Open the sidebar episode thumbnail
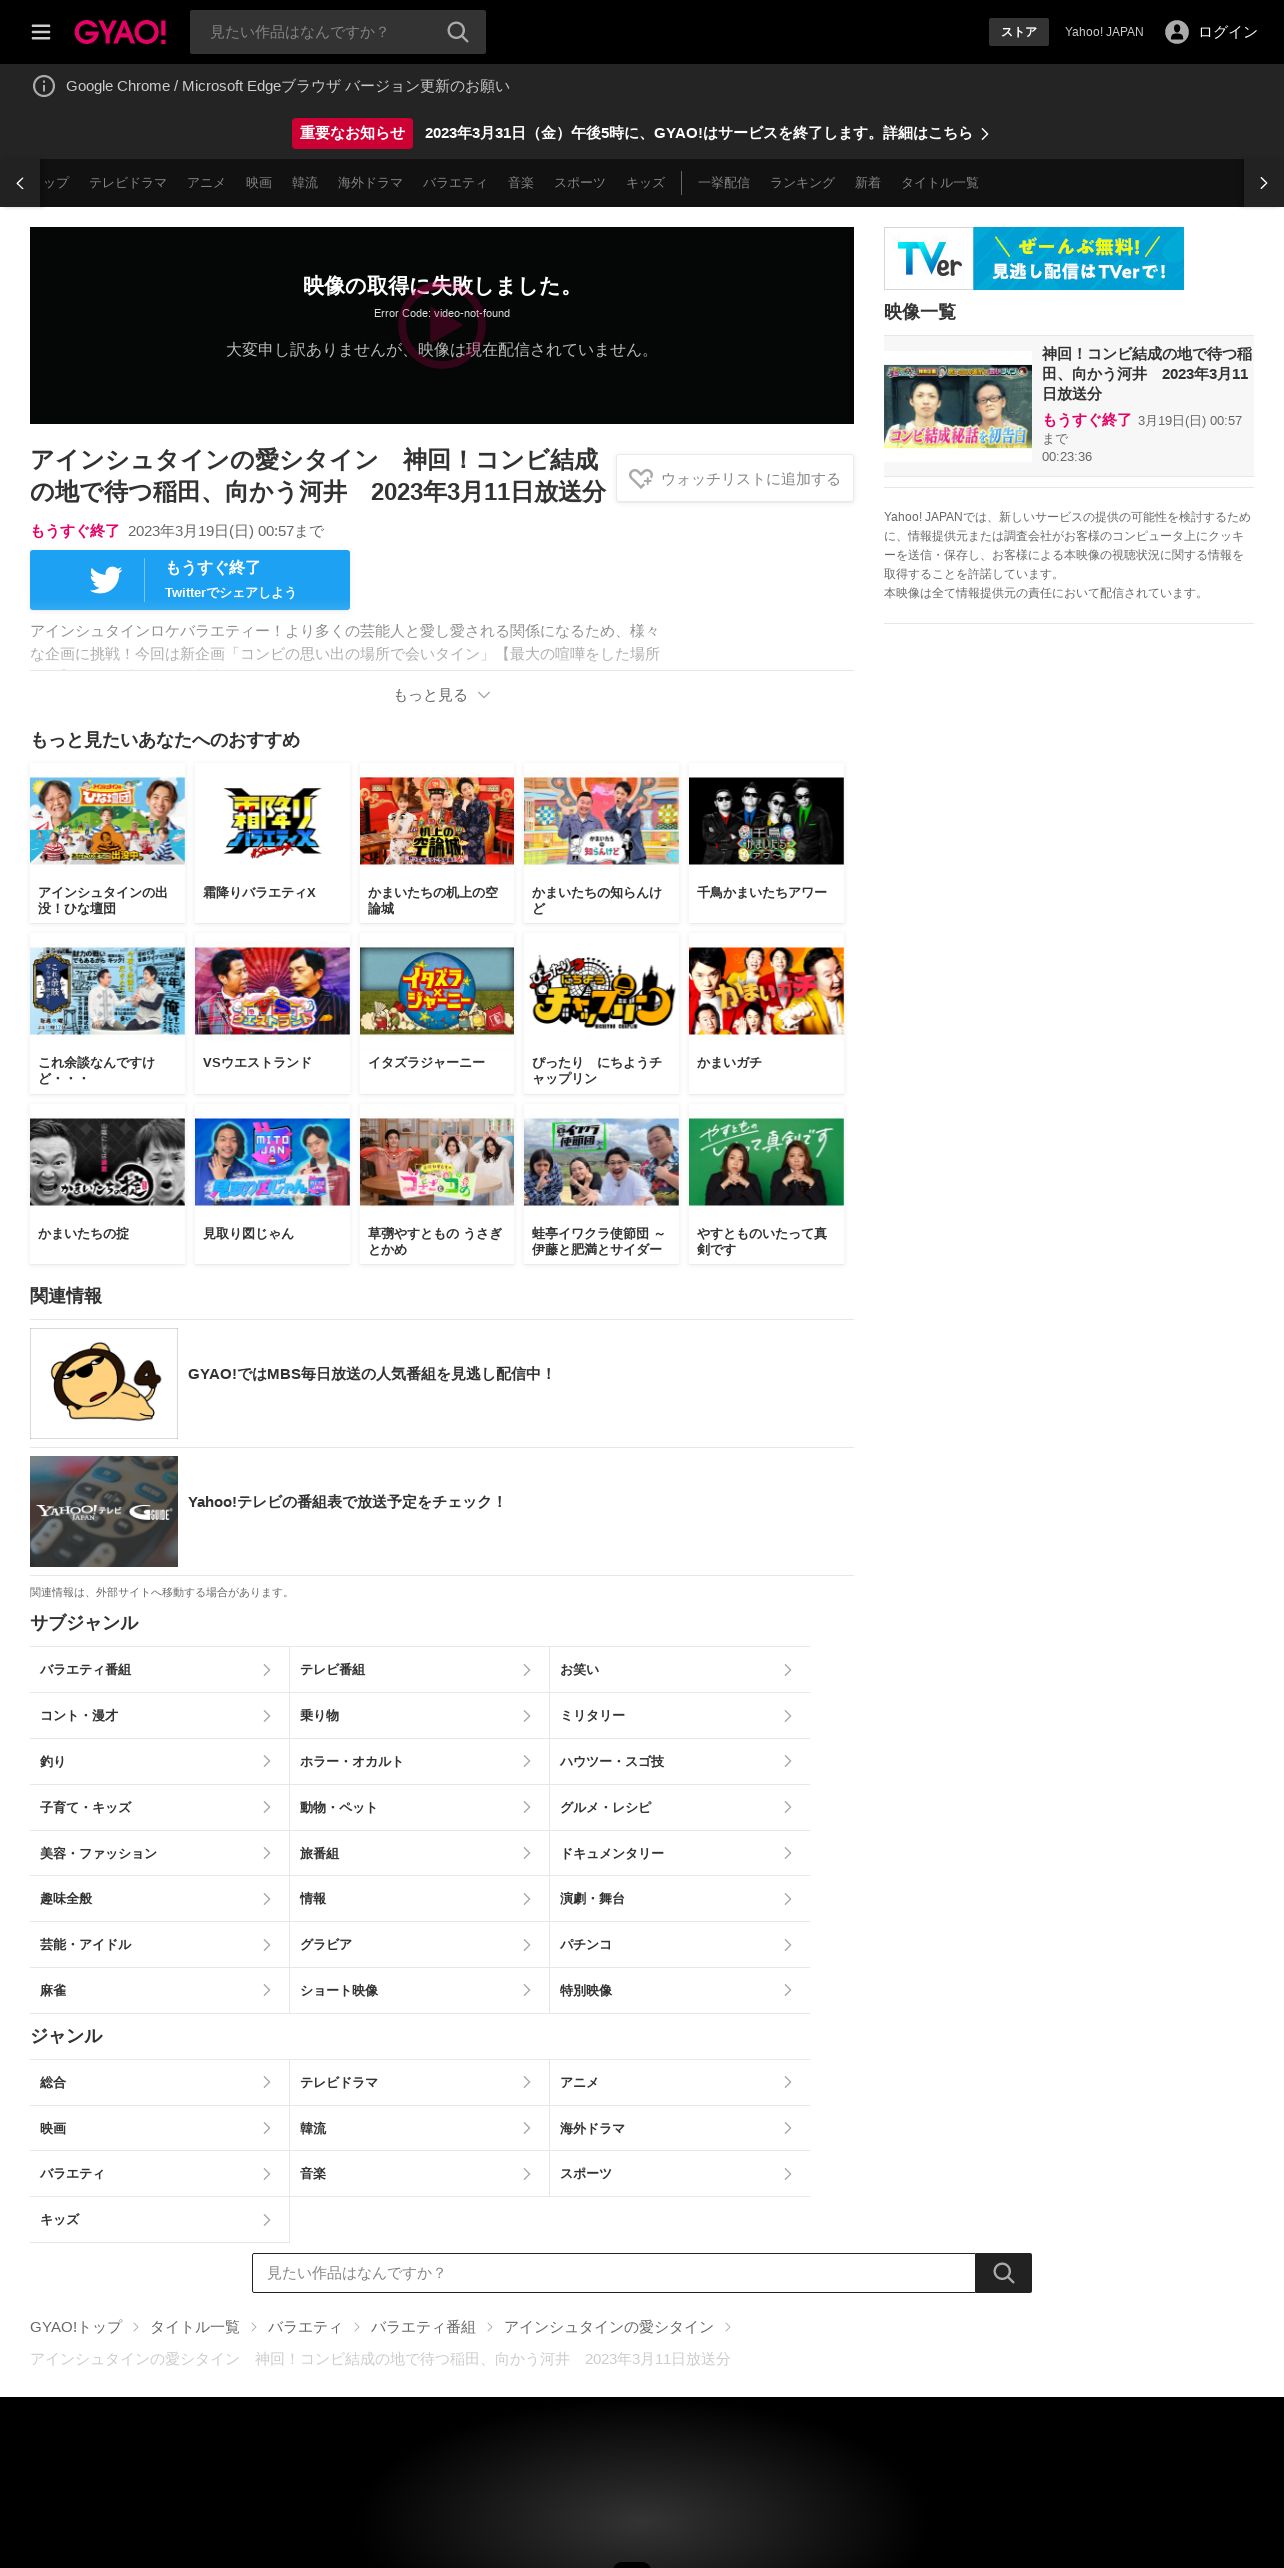Screen dimensions: 1284x2568 (958, 406)
